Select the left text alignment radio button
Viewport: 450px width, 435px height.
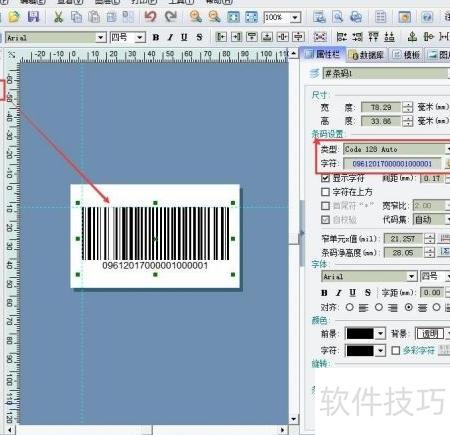[350, 307]
